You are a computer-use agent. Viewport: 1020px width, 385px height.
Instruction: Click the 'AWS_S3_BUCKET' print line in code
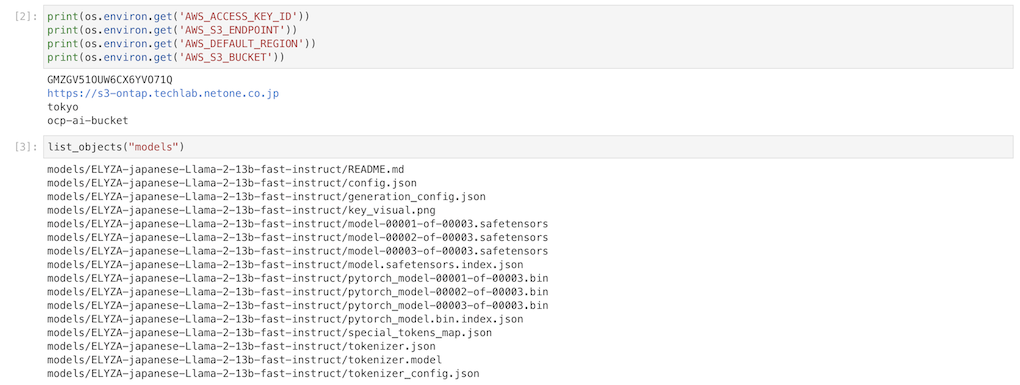point(166,57)
